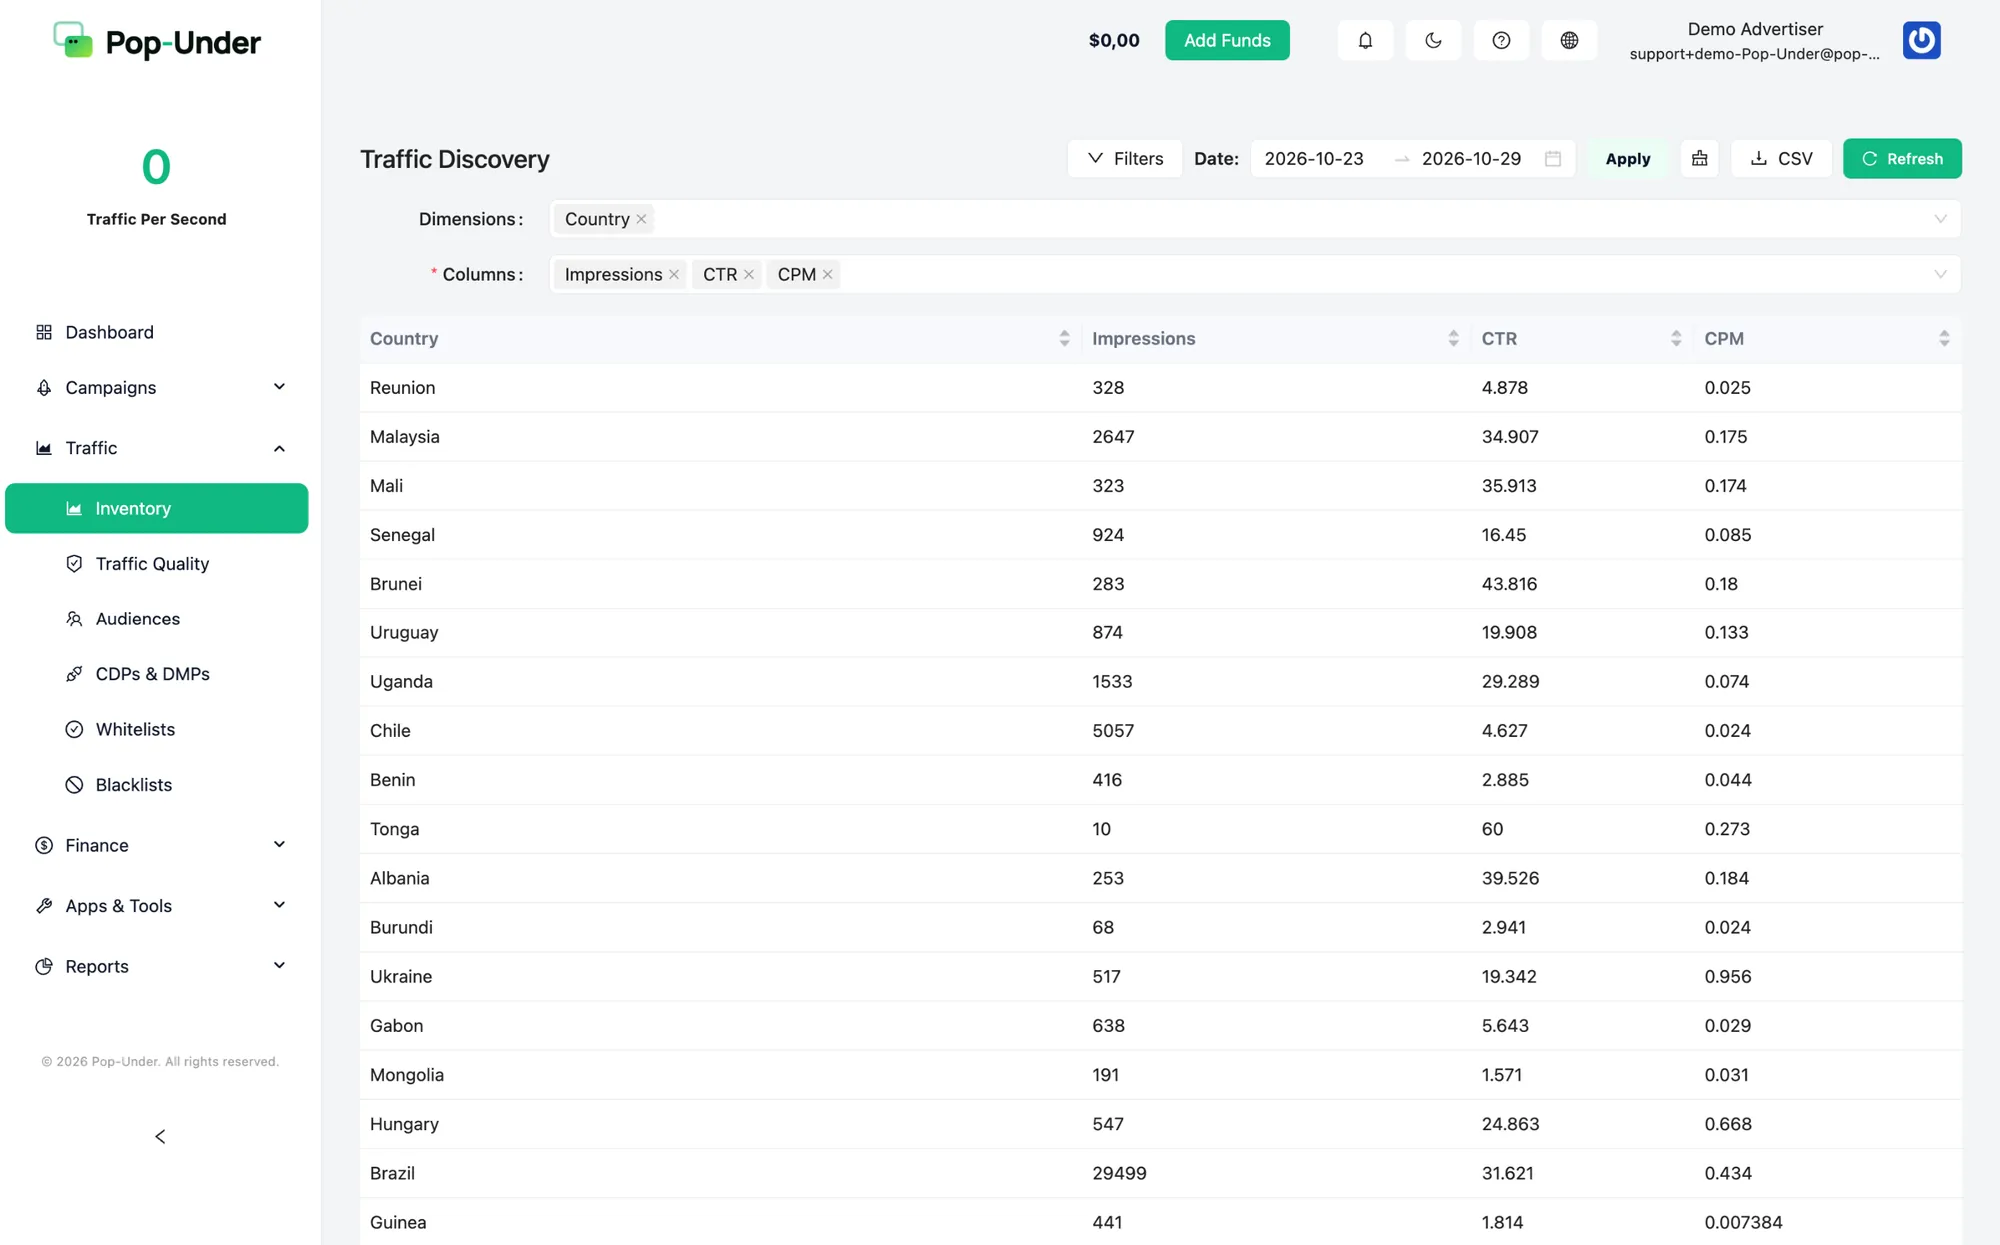Click the Hungary country cell
This screenshot has height=1245, width=2000.
pos(404,1124)
